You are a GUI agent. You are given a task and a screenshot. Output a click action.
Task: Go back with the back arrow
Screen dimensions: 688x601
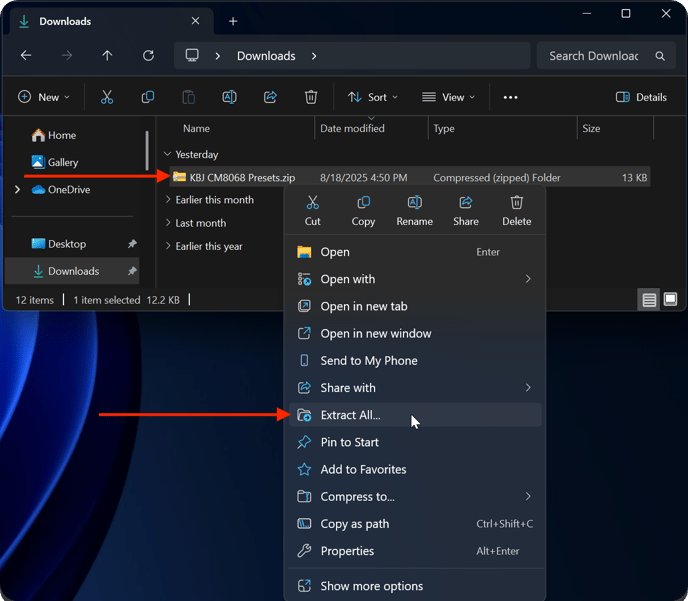click(x=26, y=55)
